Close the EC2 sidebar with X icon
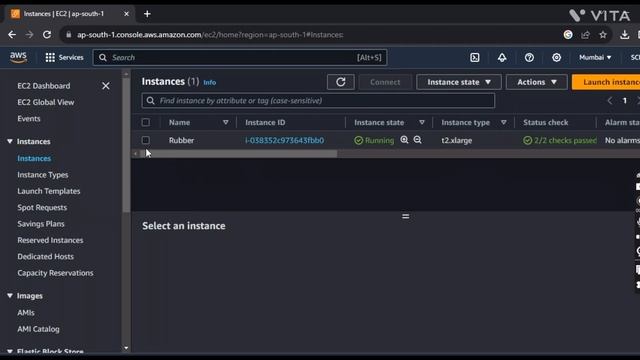 coord(106,86)
